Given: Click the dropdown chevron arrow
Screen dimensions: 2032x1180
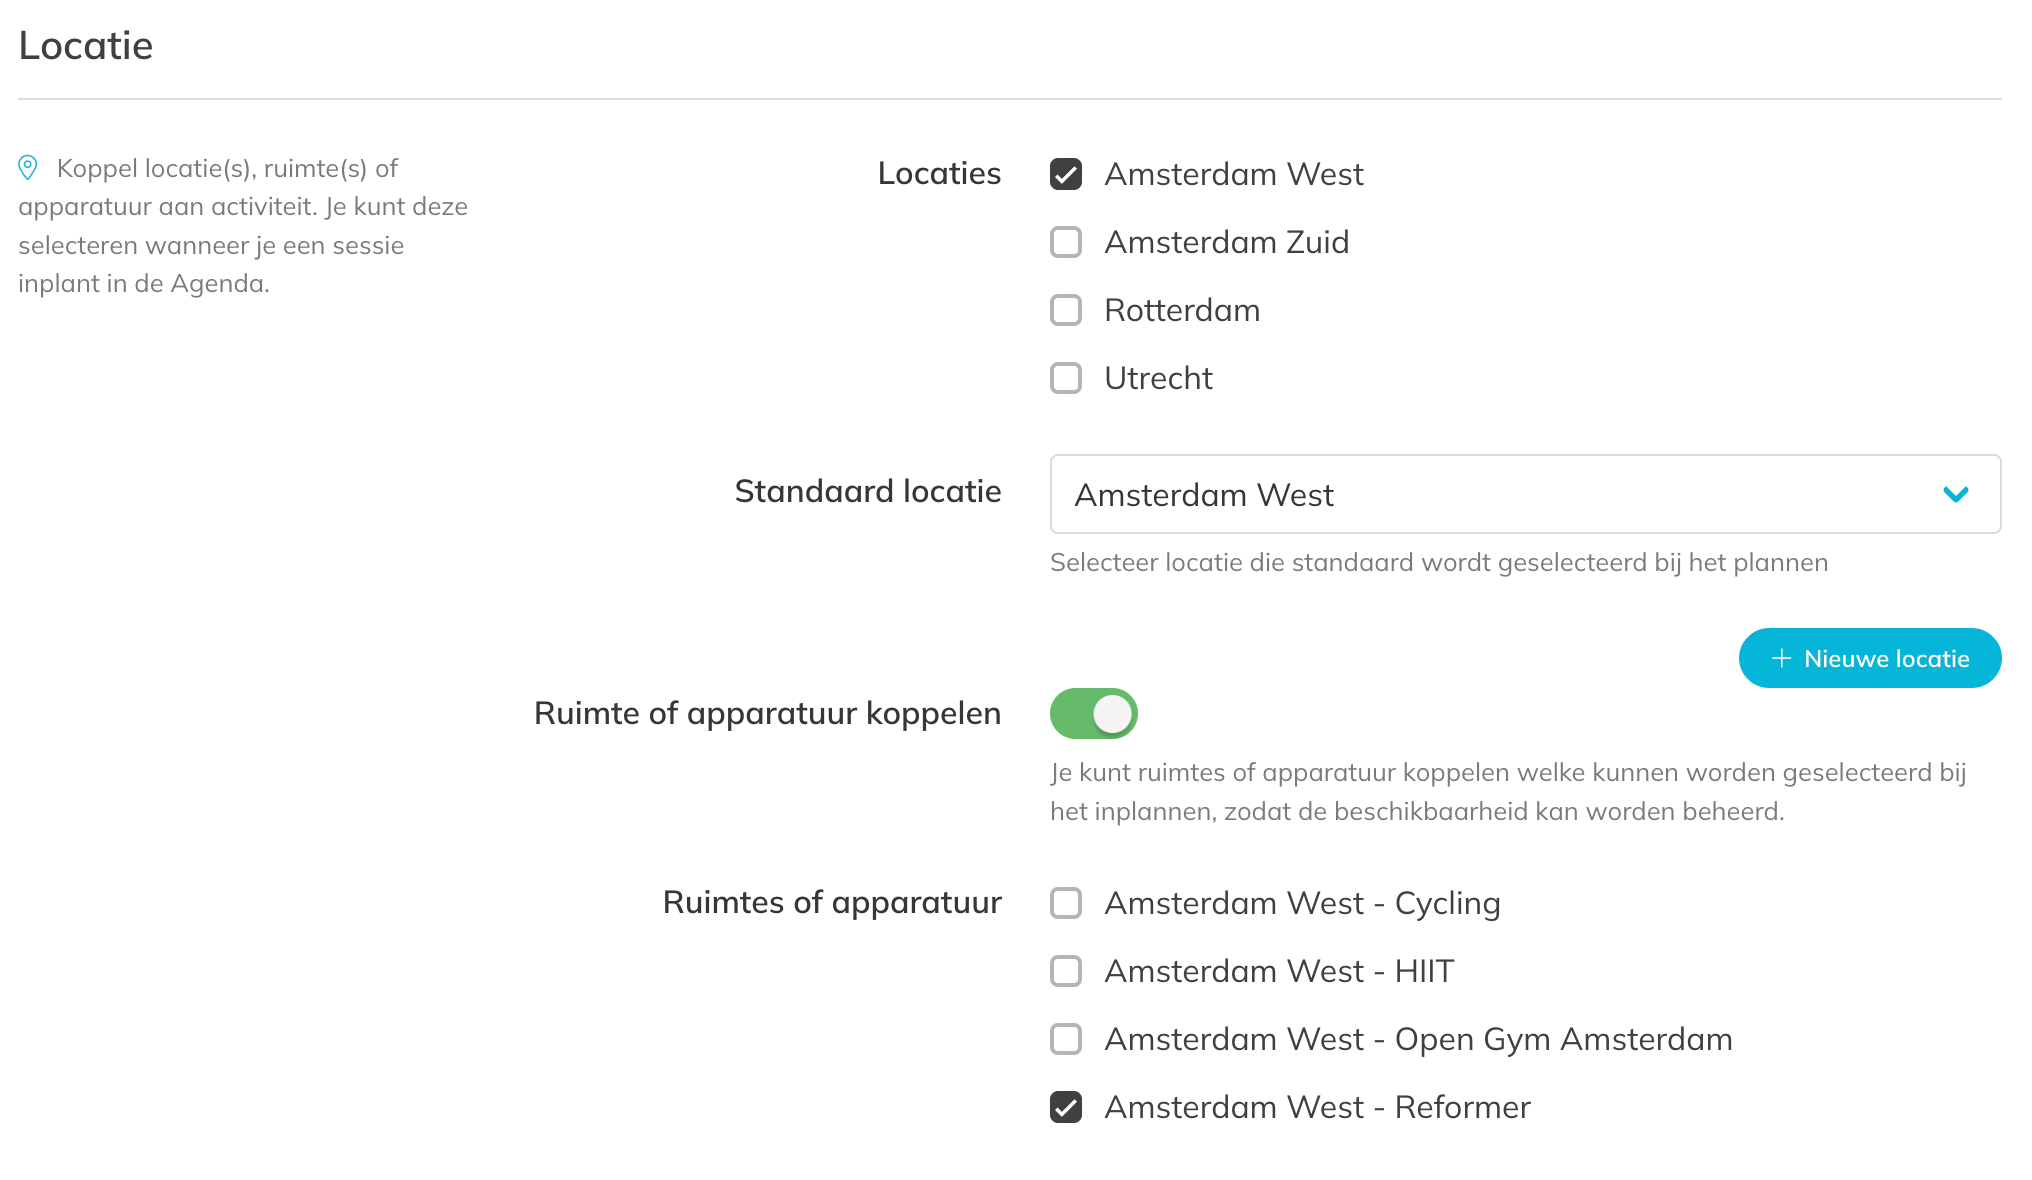Looking at the screenshot, I should 1955,494.
